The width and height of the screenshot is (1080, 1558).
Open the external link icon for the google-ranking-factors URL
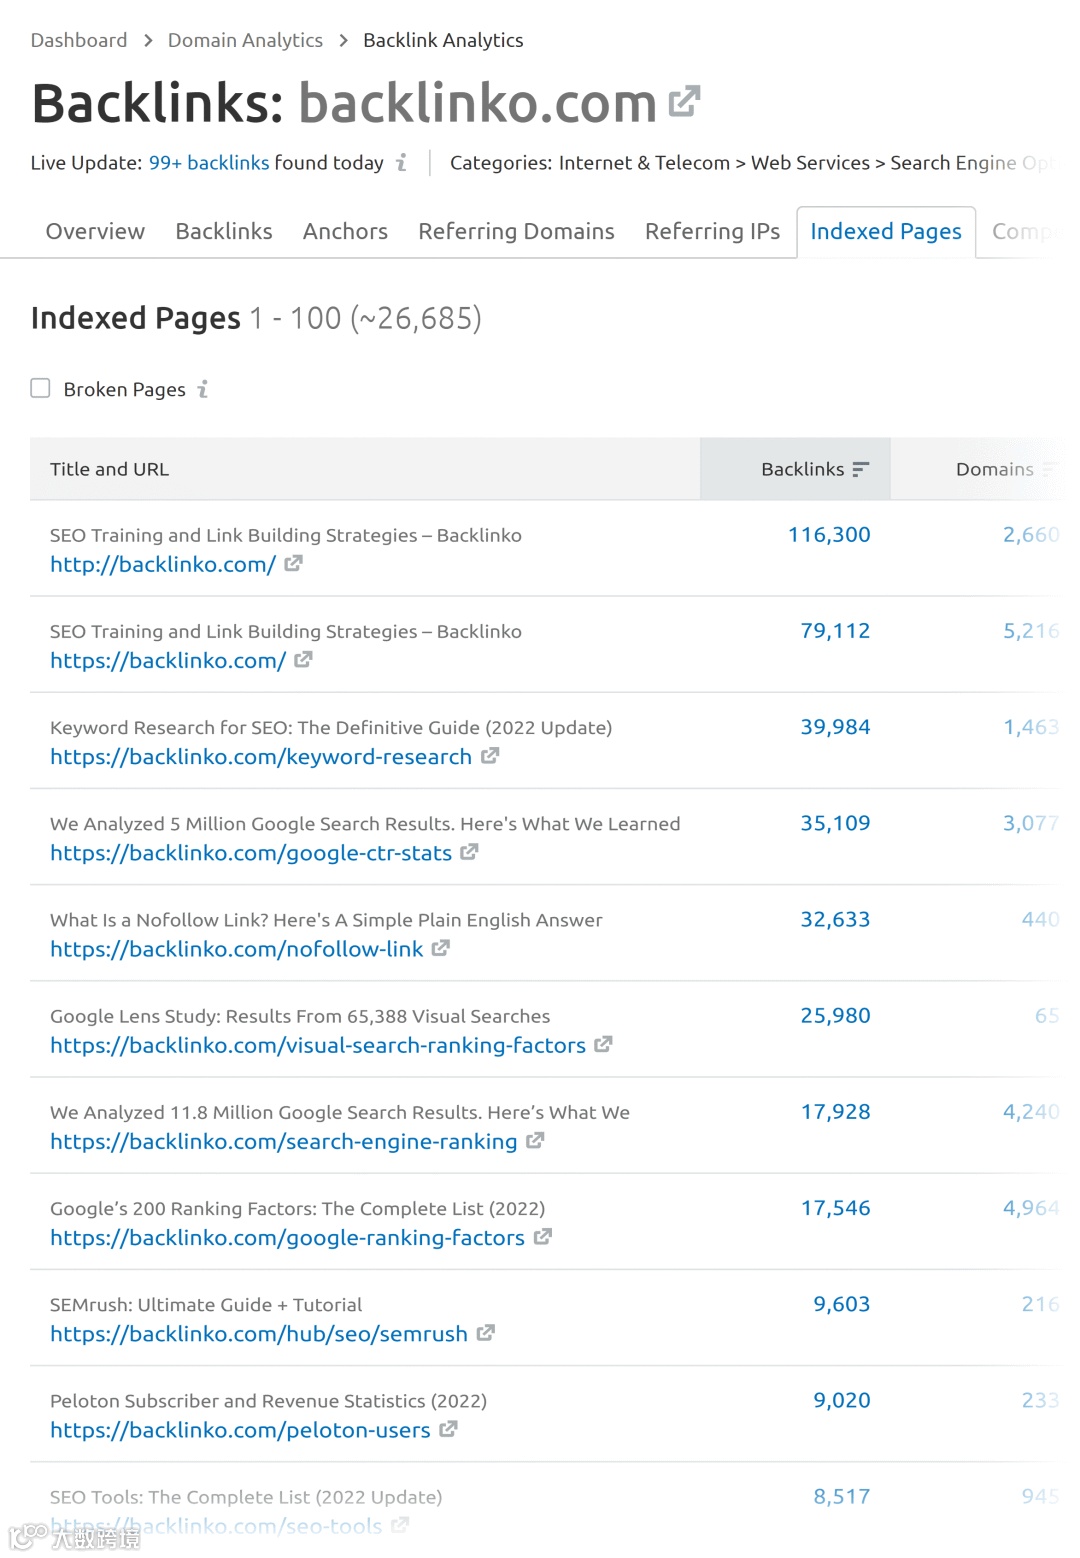click(542, 1237)
